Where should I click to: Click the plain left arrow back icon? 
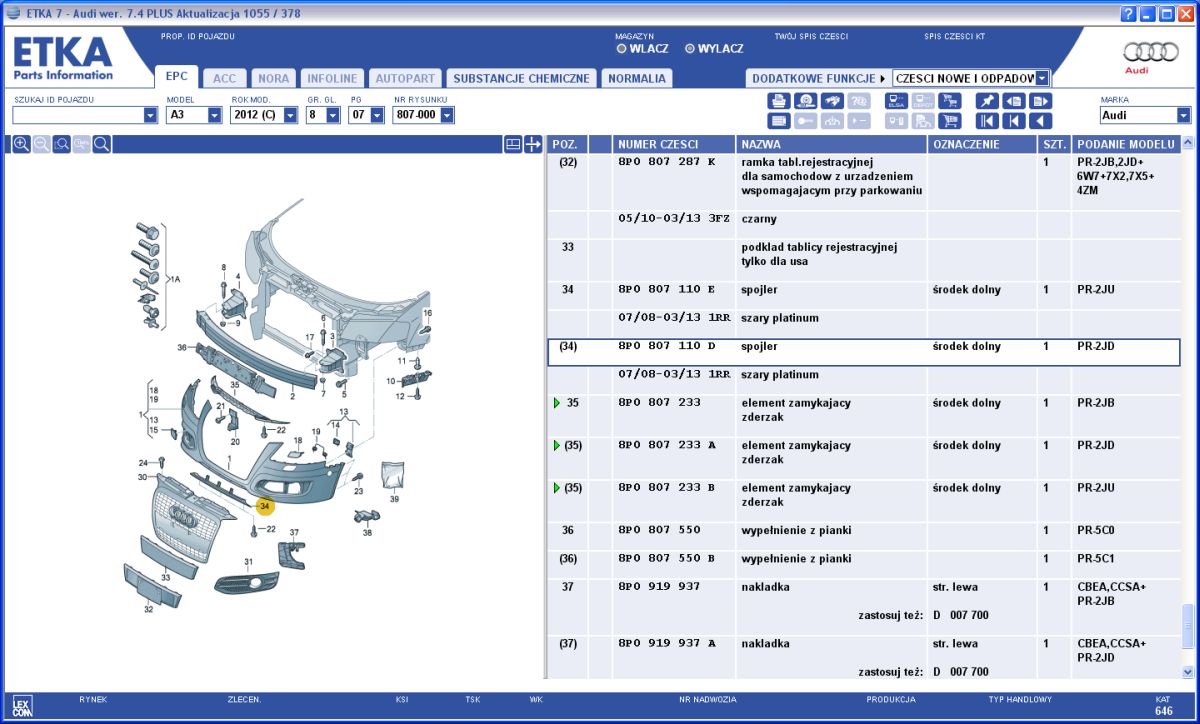coord(1040,121)
